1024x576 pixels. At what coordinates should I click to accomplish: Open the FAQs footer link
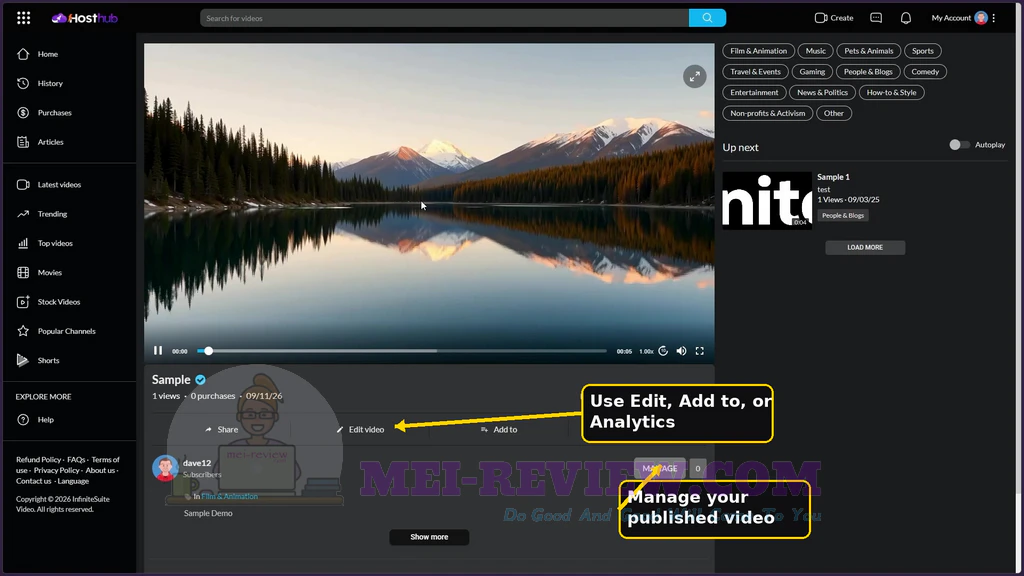76,460
